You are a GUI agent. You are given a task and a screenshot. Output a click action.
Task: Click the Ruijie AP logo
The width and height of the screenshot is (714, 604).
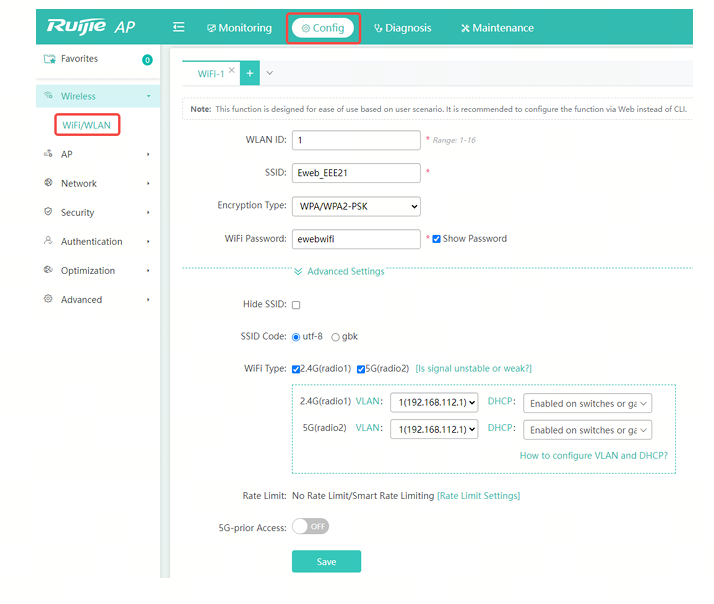[x=91, y=27]
